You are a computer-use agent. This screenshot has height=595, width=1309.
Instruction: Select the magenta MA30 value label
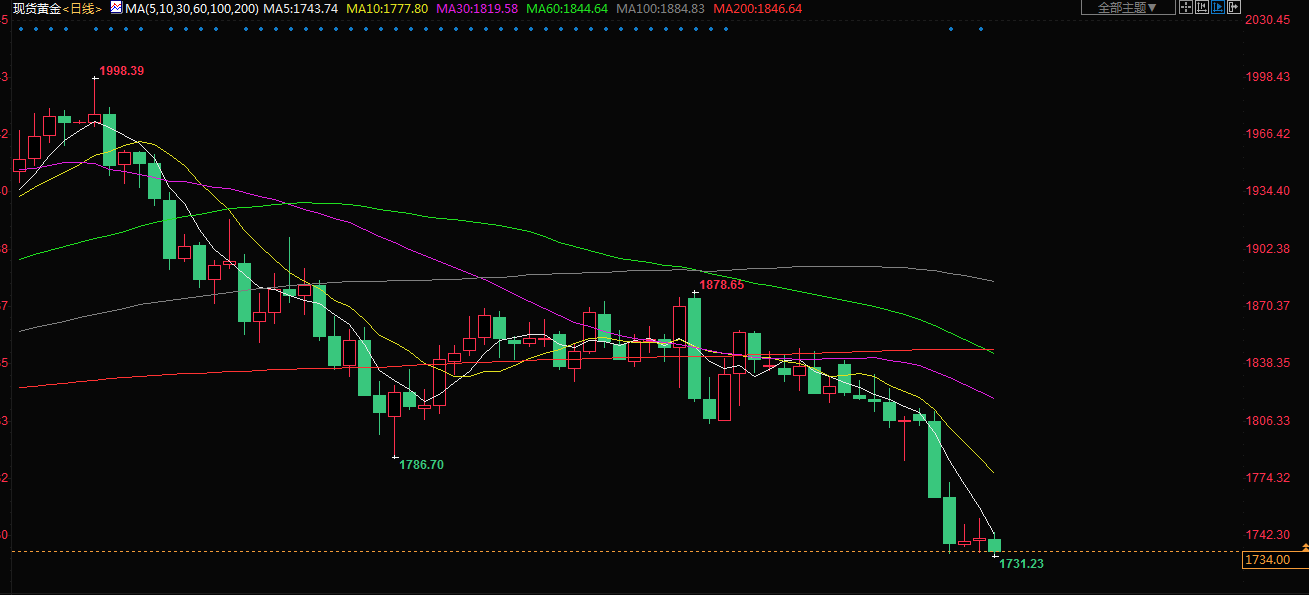(x=477, y=8)
